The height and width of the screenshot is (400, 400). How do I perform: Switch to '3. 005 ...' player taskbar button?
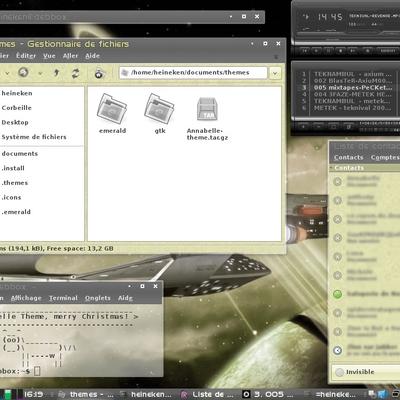point(269,395)
